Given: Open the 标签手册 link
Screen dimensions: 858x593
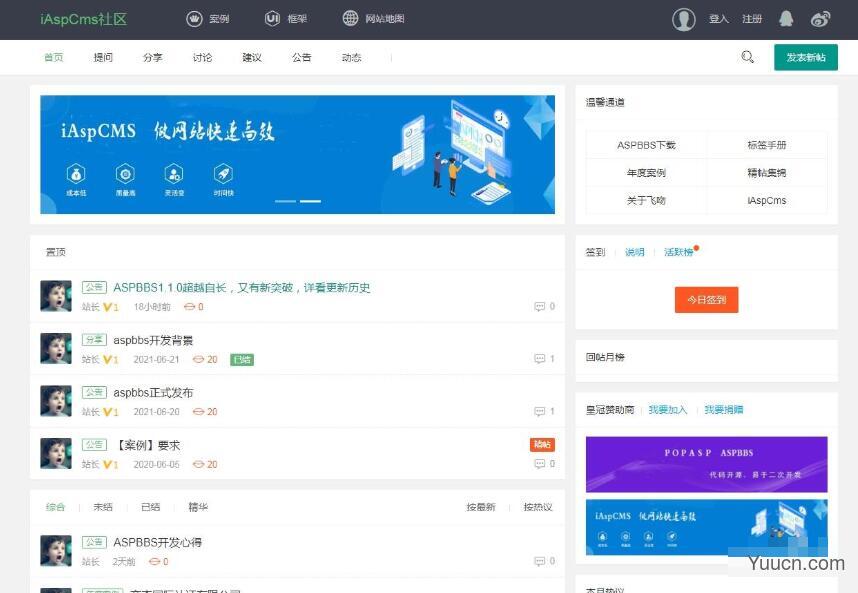Looking at the screenshot, I should (767, 145).
